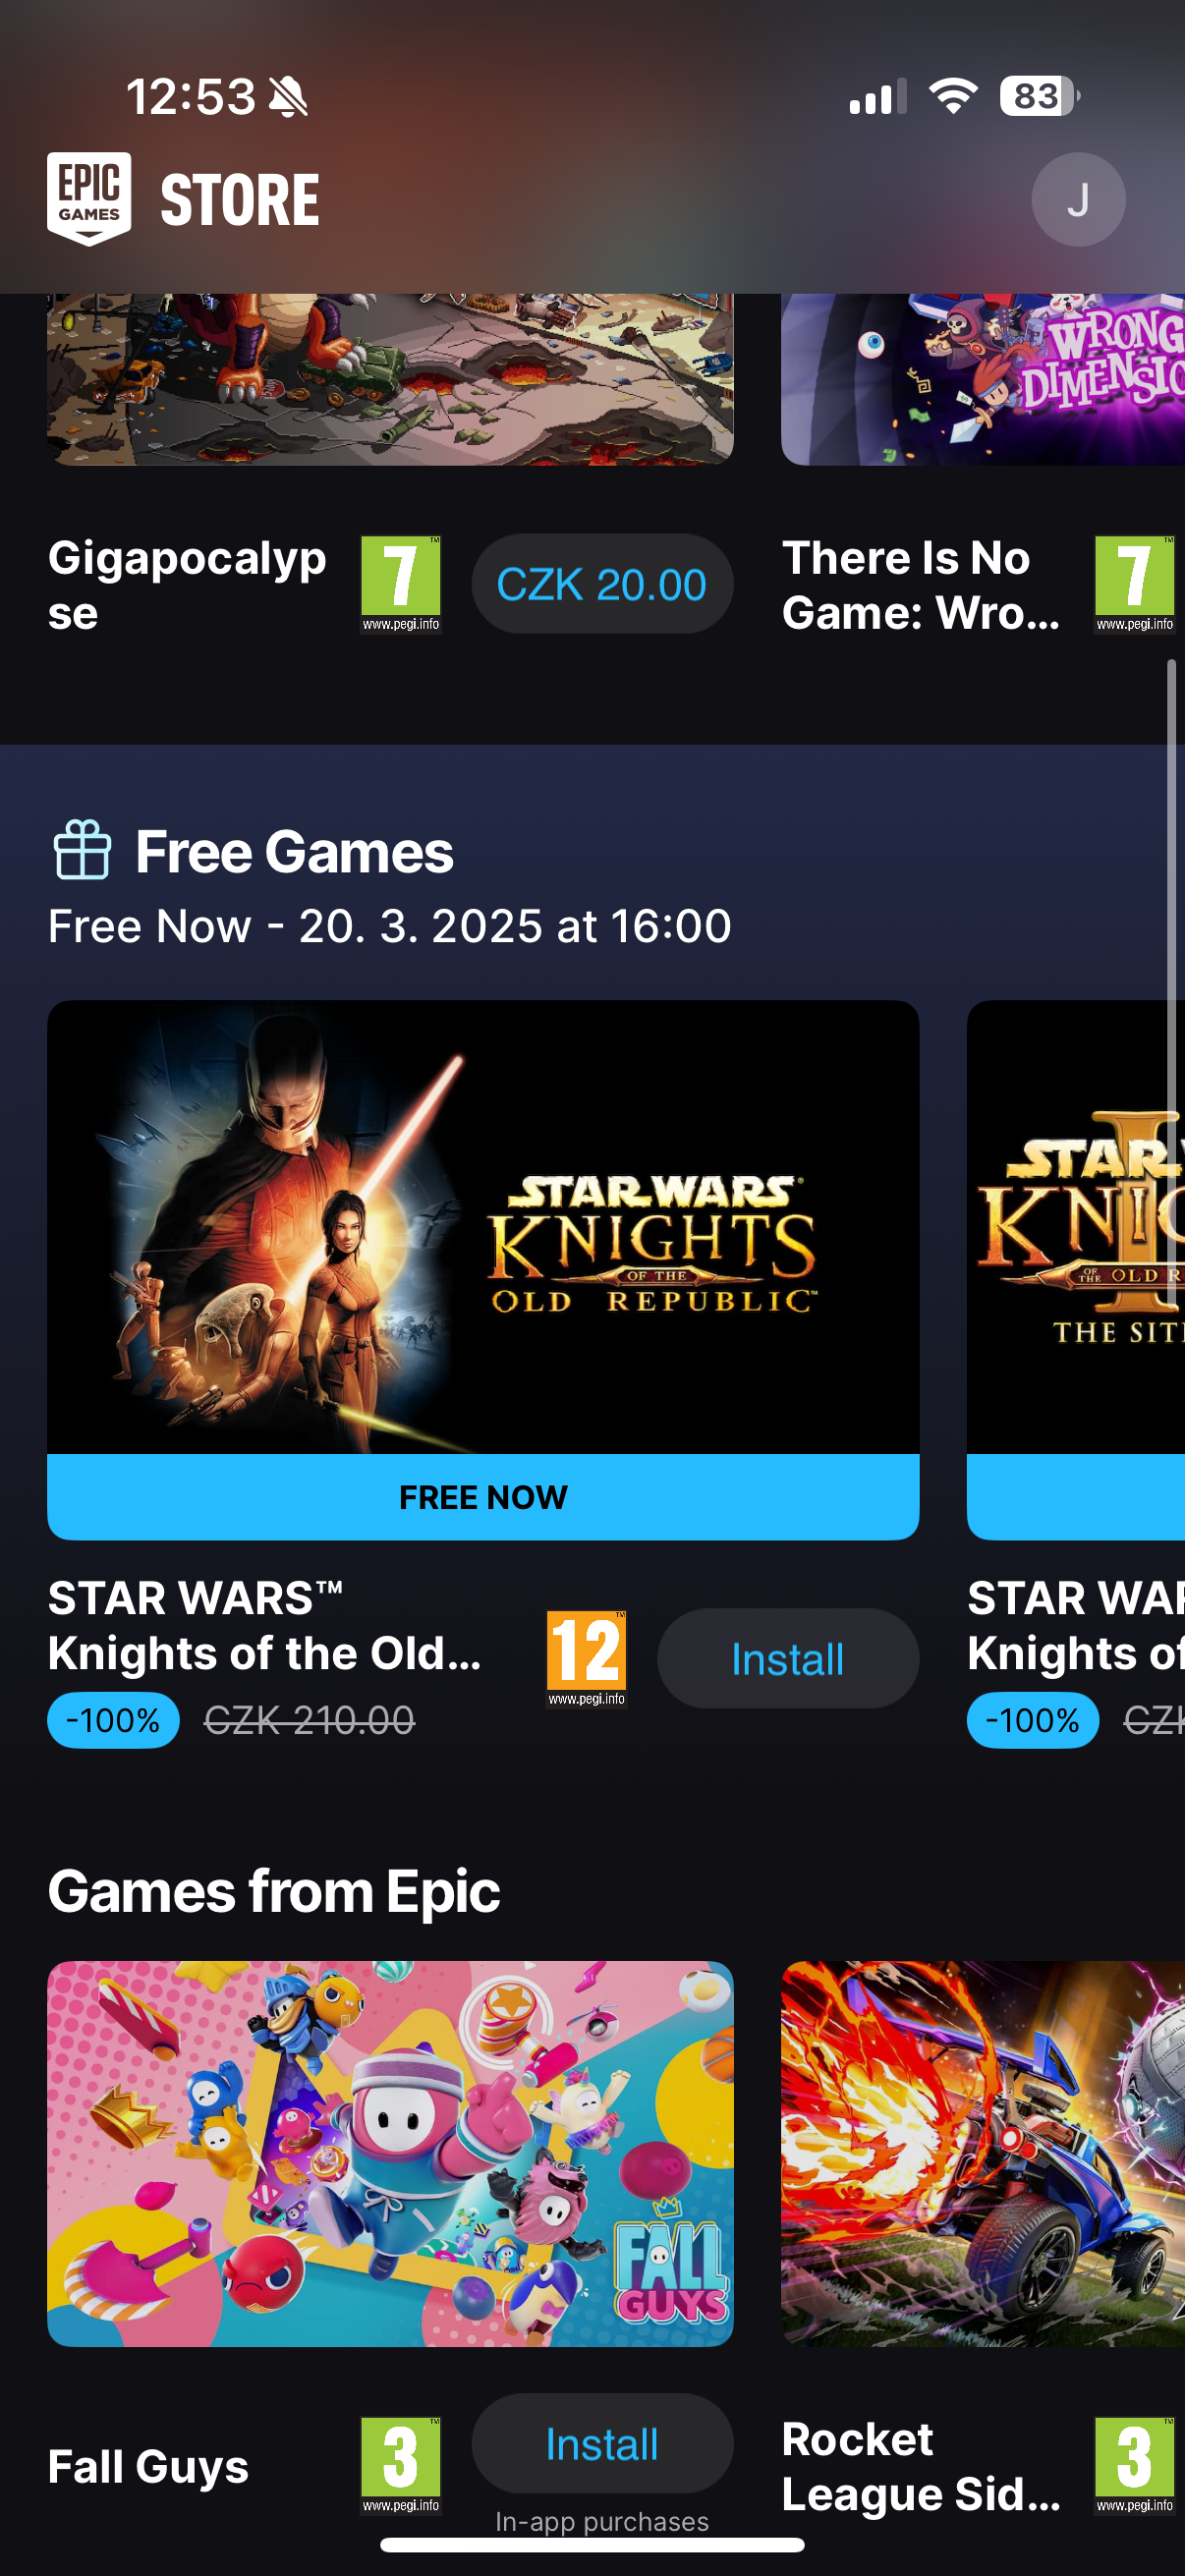The image size is (1185, 2576).
Task: Open the Rocket League Sideswipe artwork
Action: pos(983,2153)
